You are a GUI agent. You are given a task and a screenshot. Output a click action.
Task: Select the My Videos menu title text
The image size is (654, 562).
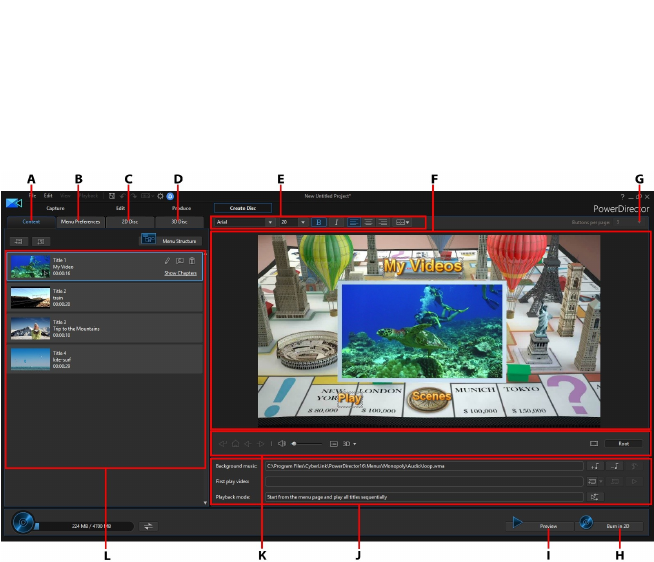(x=423, y=266)
